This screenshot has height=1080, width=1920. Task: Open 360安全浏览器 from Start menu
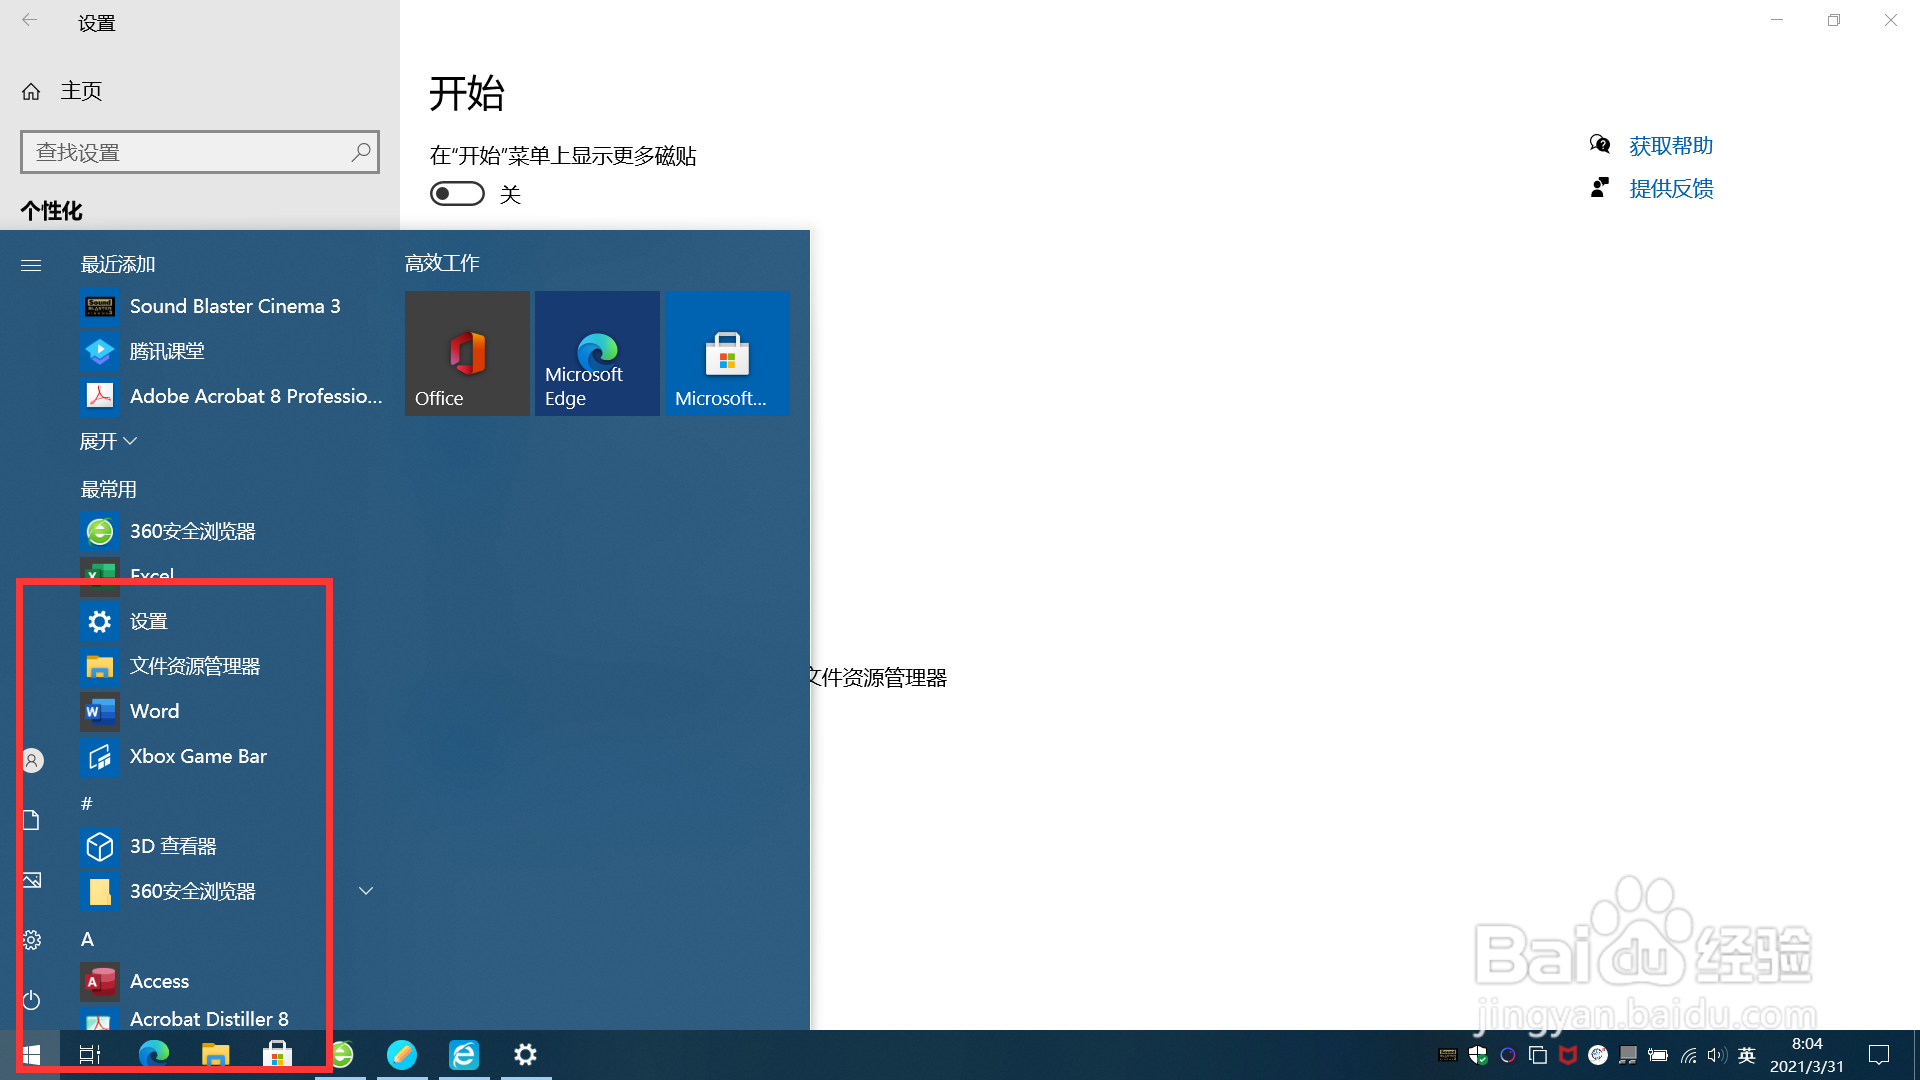tap(192, 890)
